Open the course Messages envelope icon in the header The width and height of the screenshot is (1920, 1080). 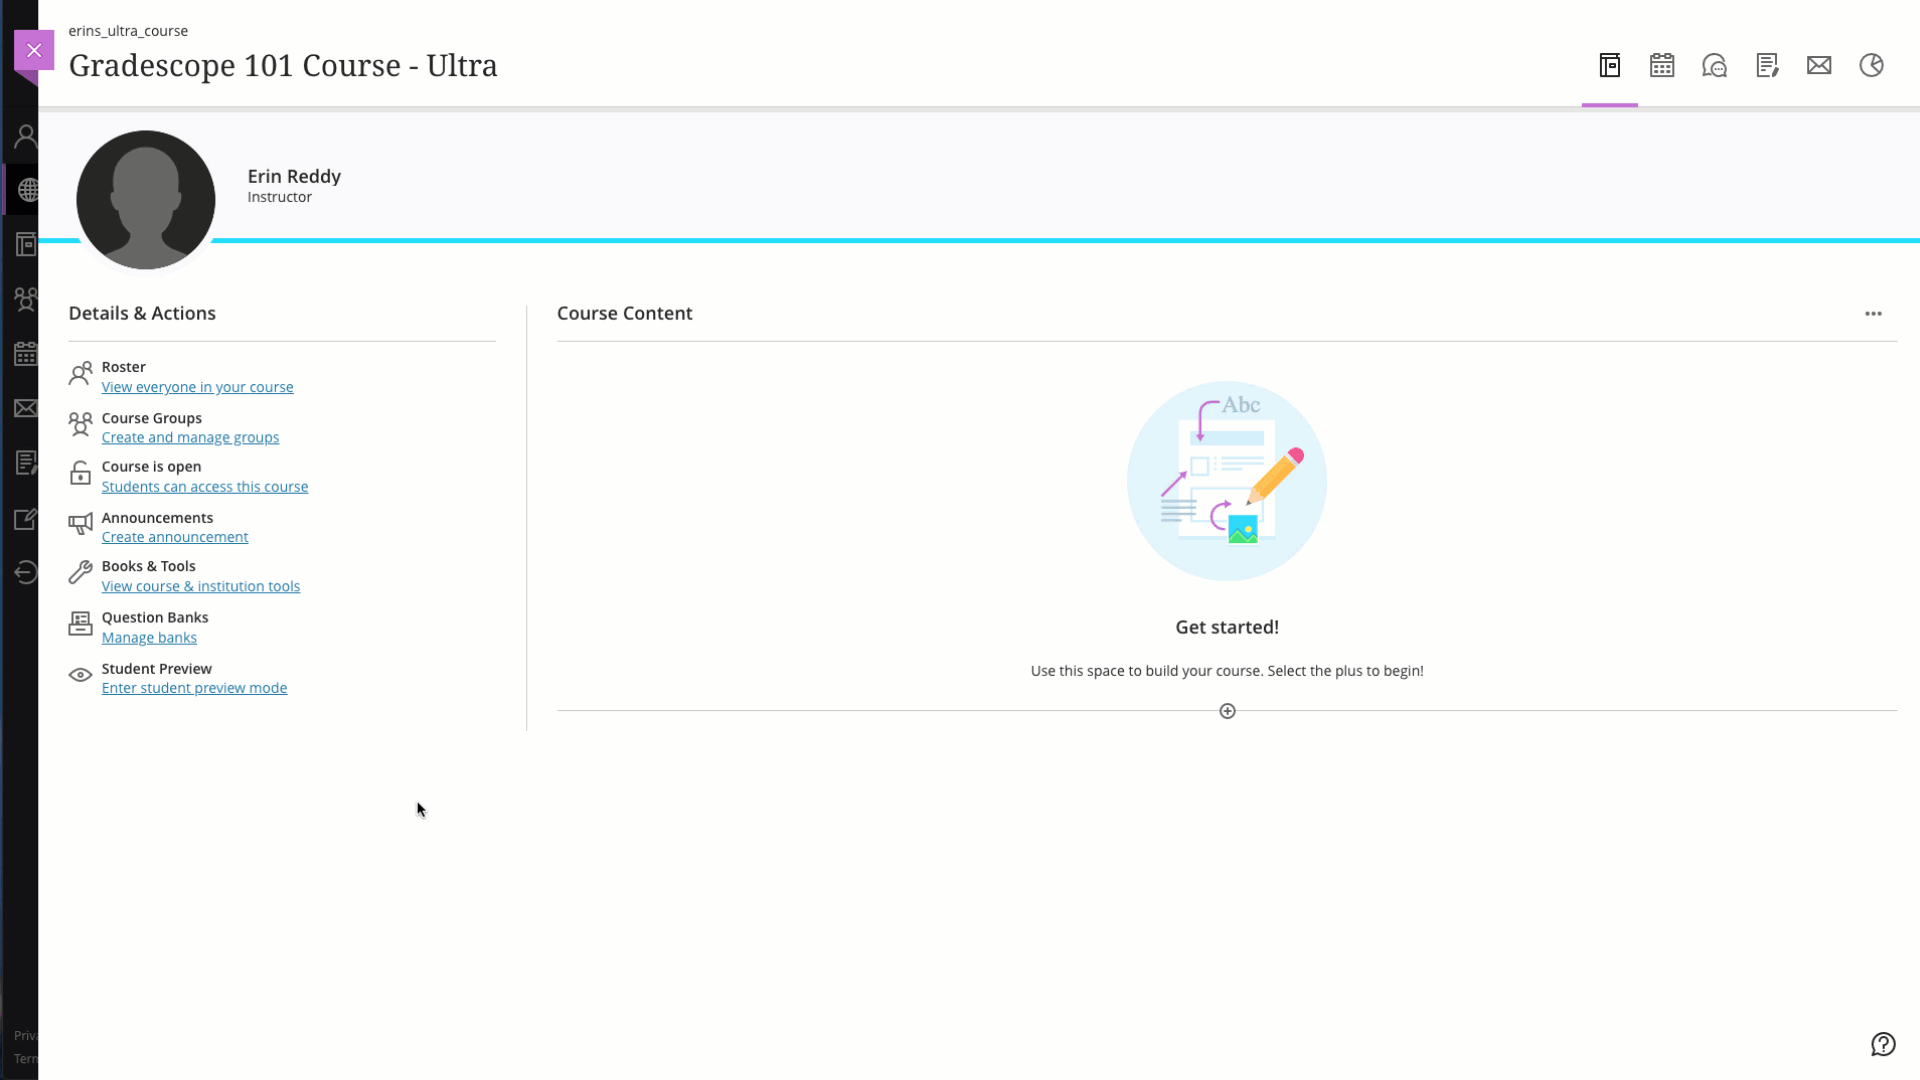pyautogui.click(x=1819, y=66)
